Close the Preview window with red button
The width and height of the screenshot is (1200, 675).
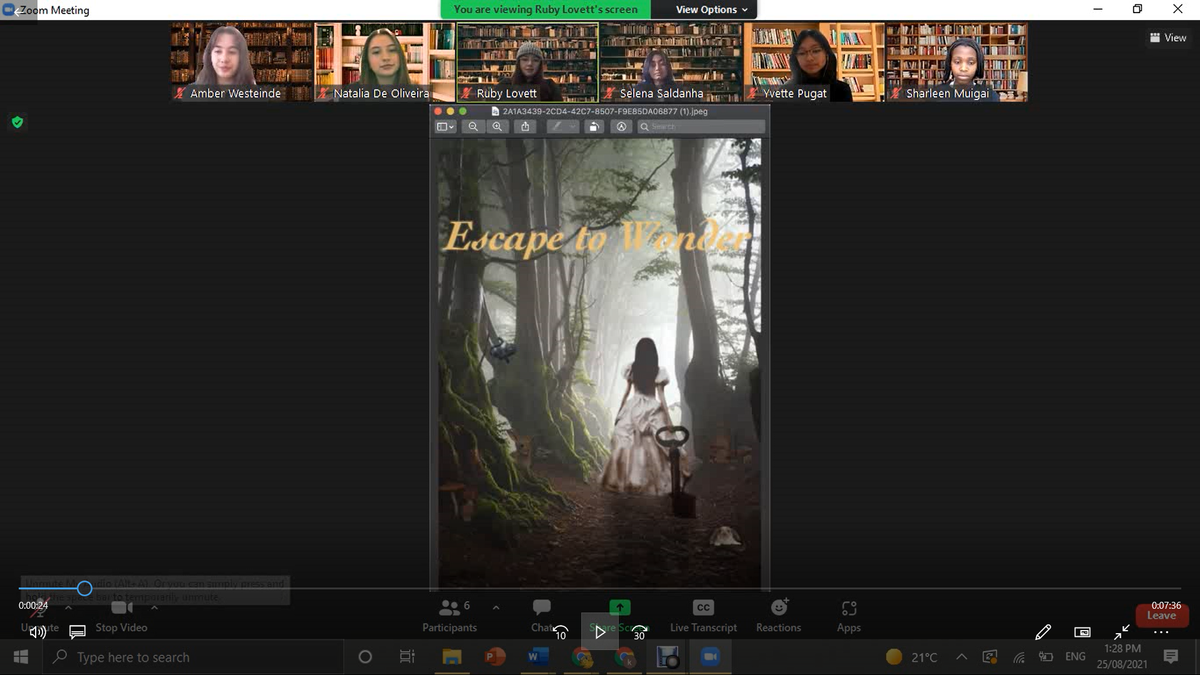tap(439, 111)
